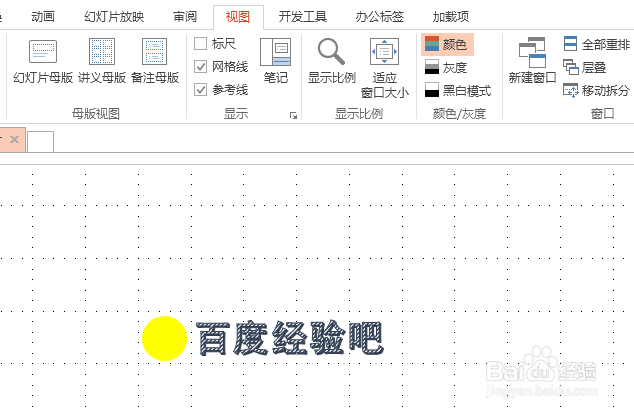
Task: Click 全部重排 arrange all windows
Action: click(596, 44)
